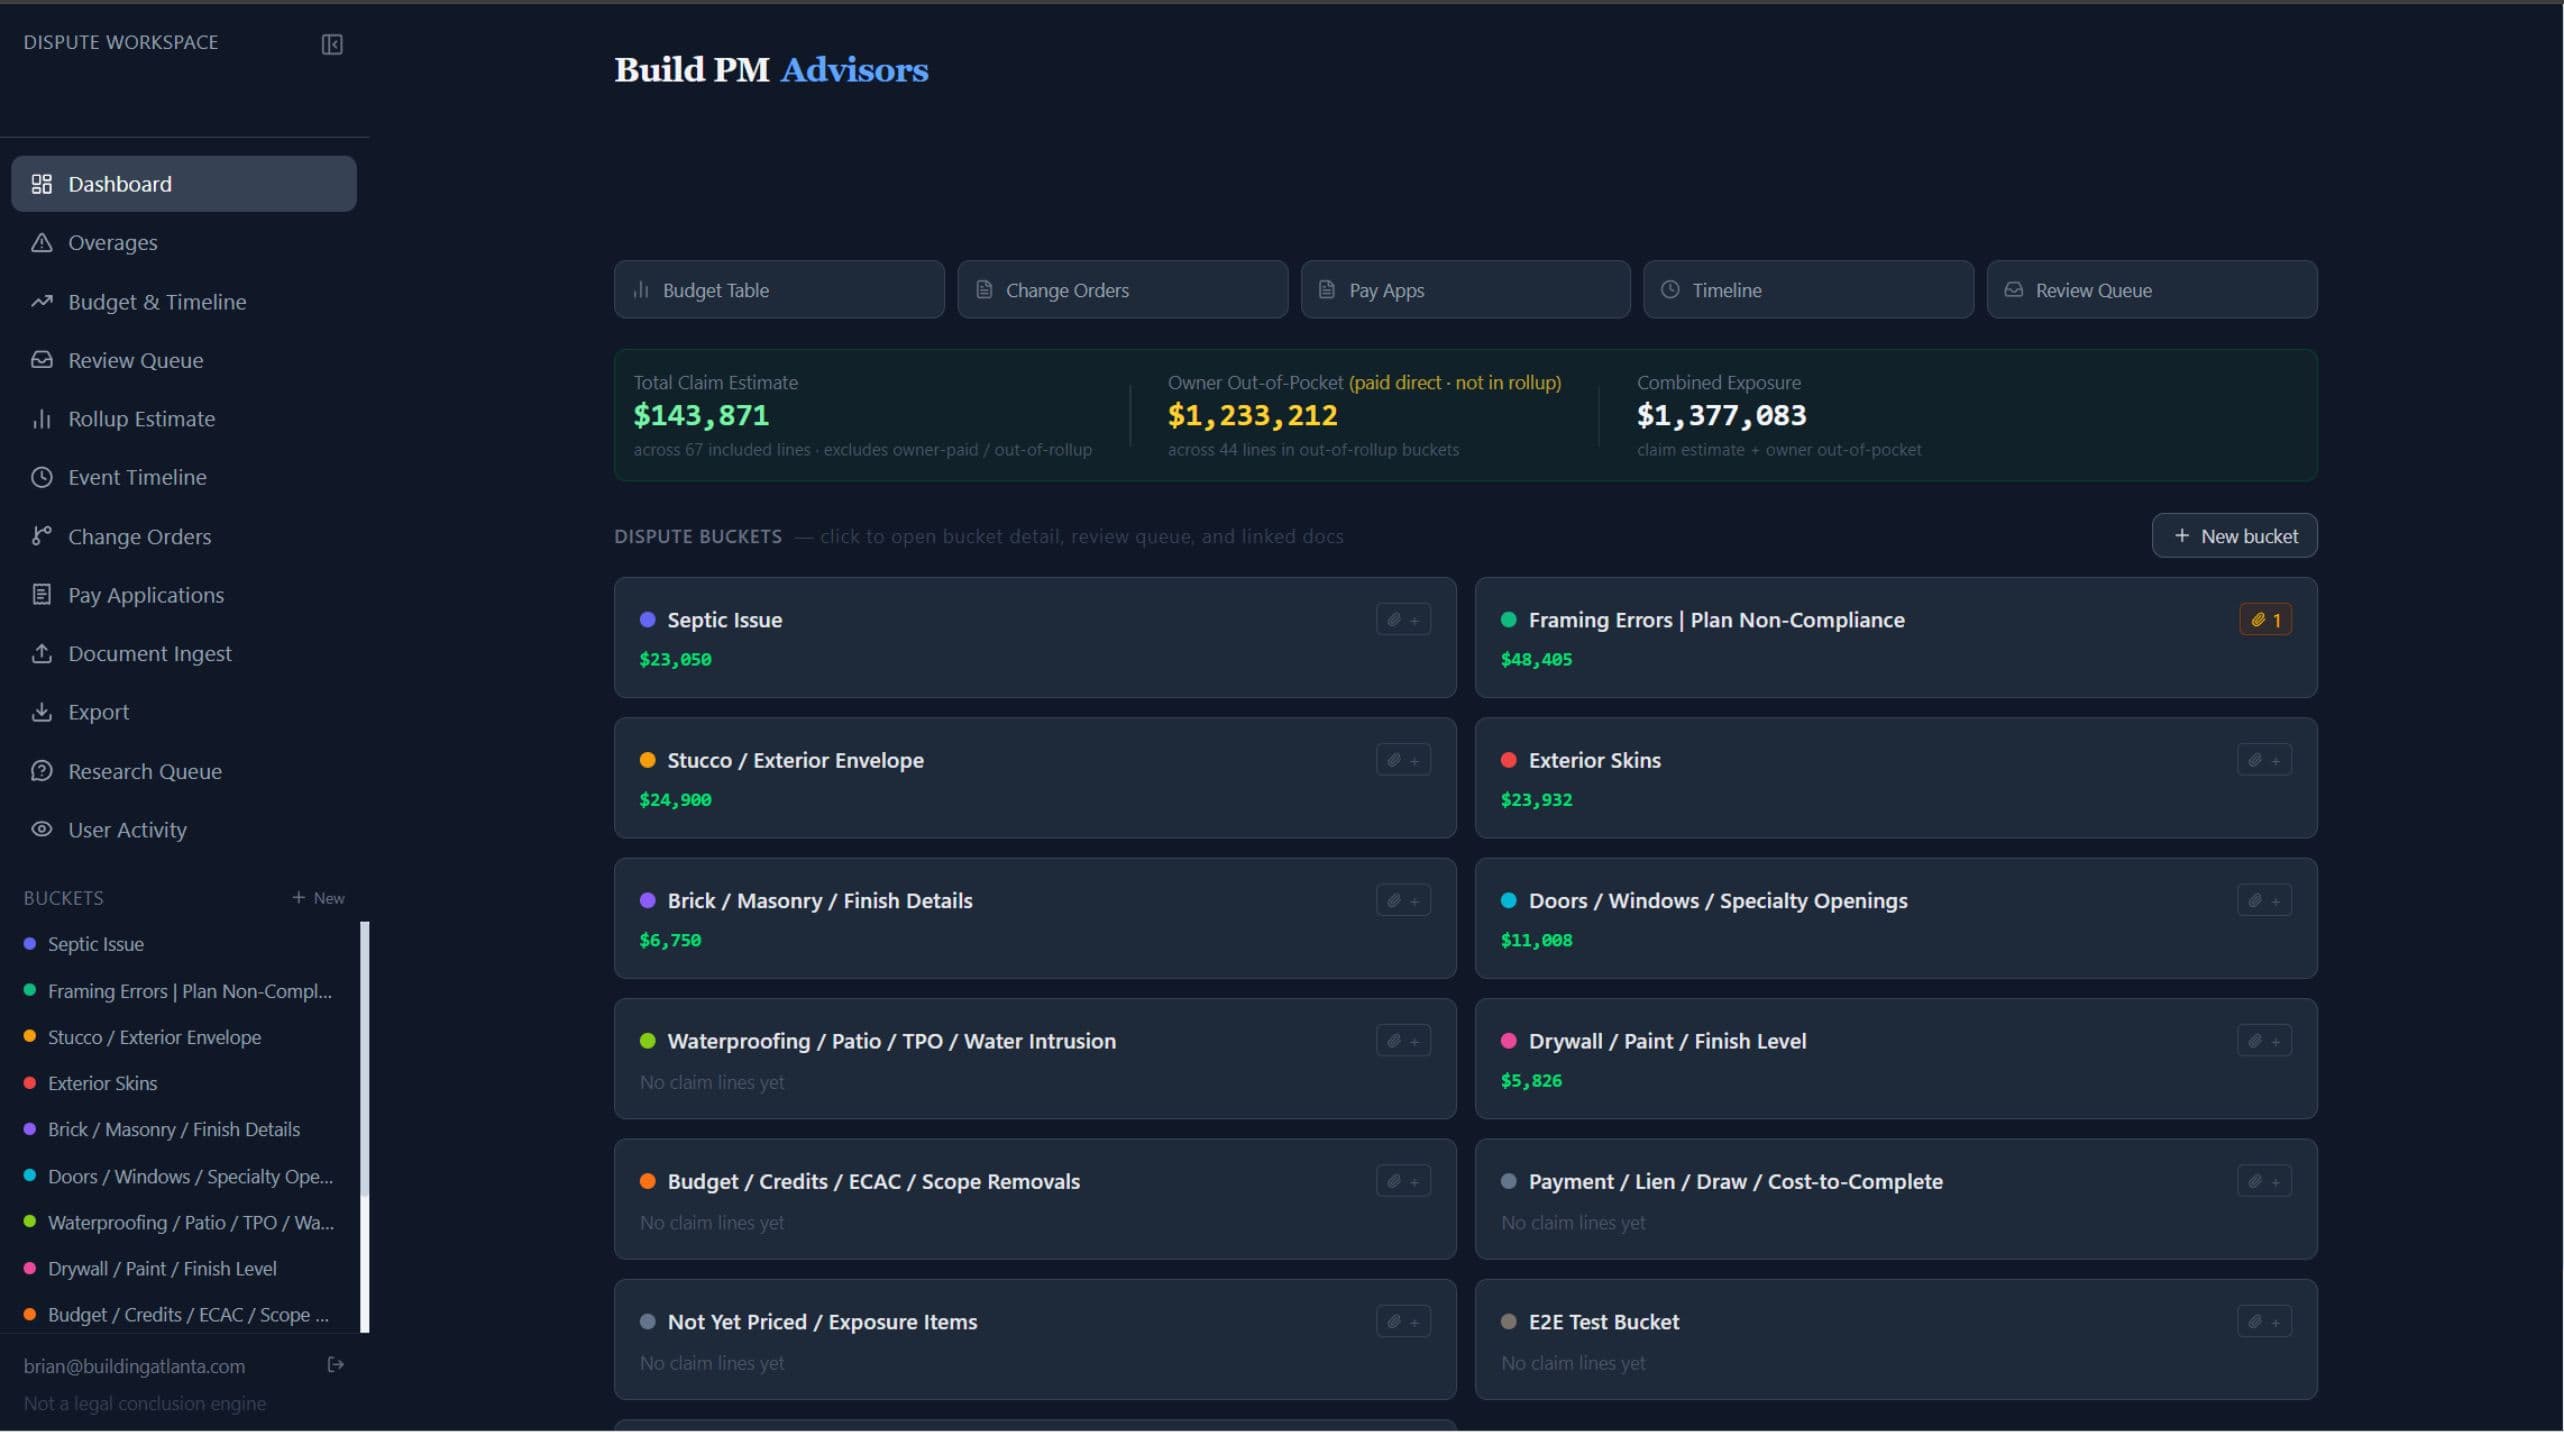2564x1432 pixels.
Task: Open Drywall / Paint / Finish Level card
Action: 1896,1058
